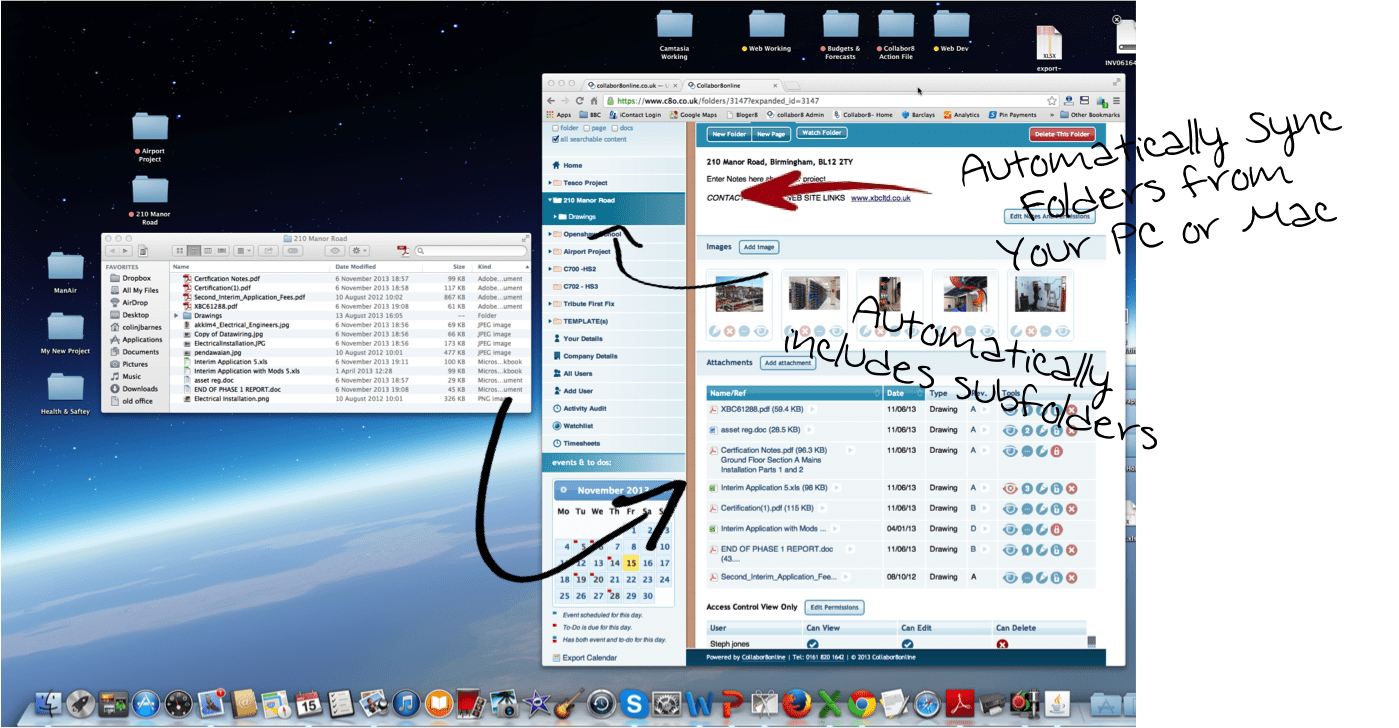Toggle the docs search checkbox
Screen dimensions: 1399x728
(617, 128)
